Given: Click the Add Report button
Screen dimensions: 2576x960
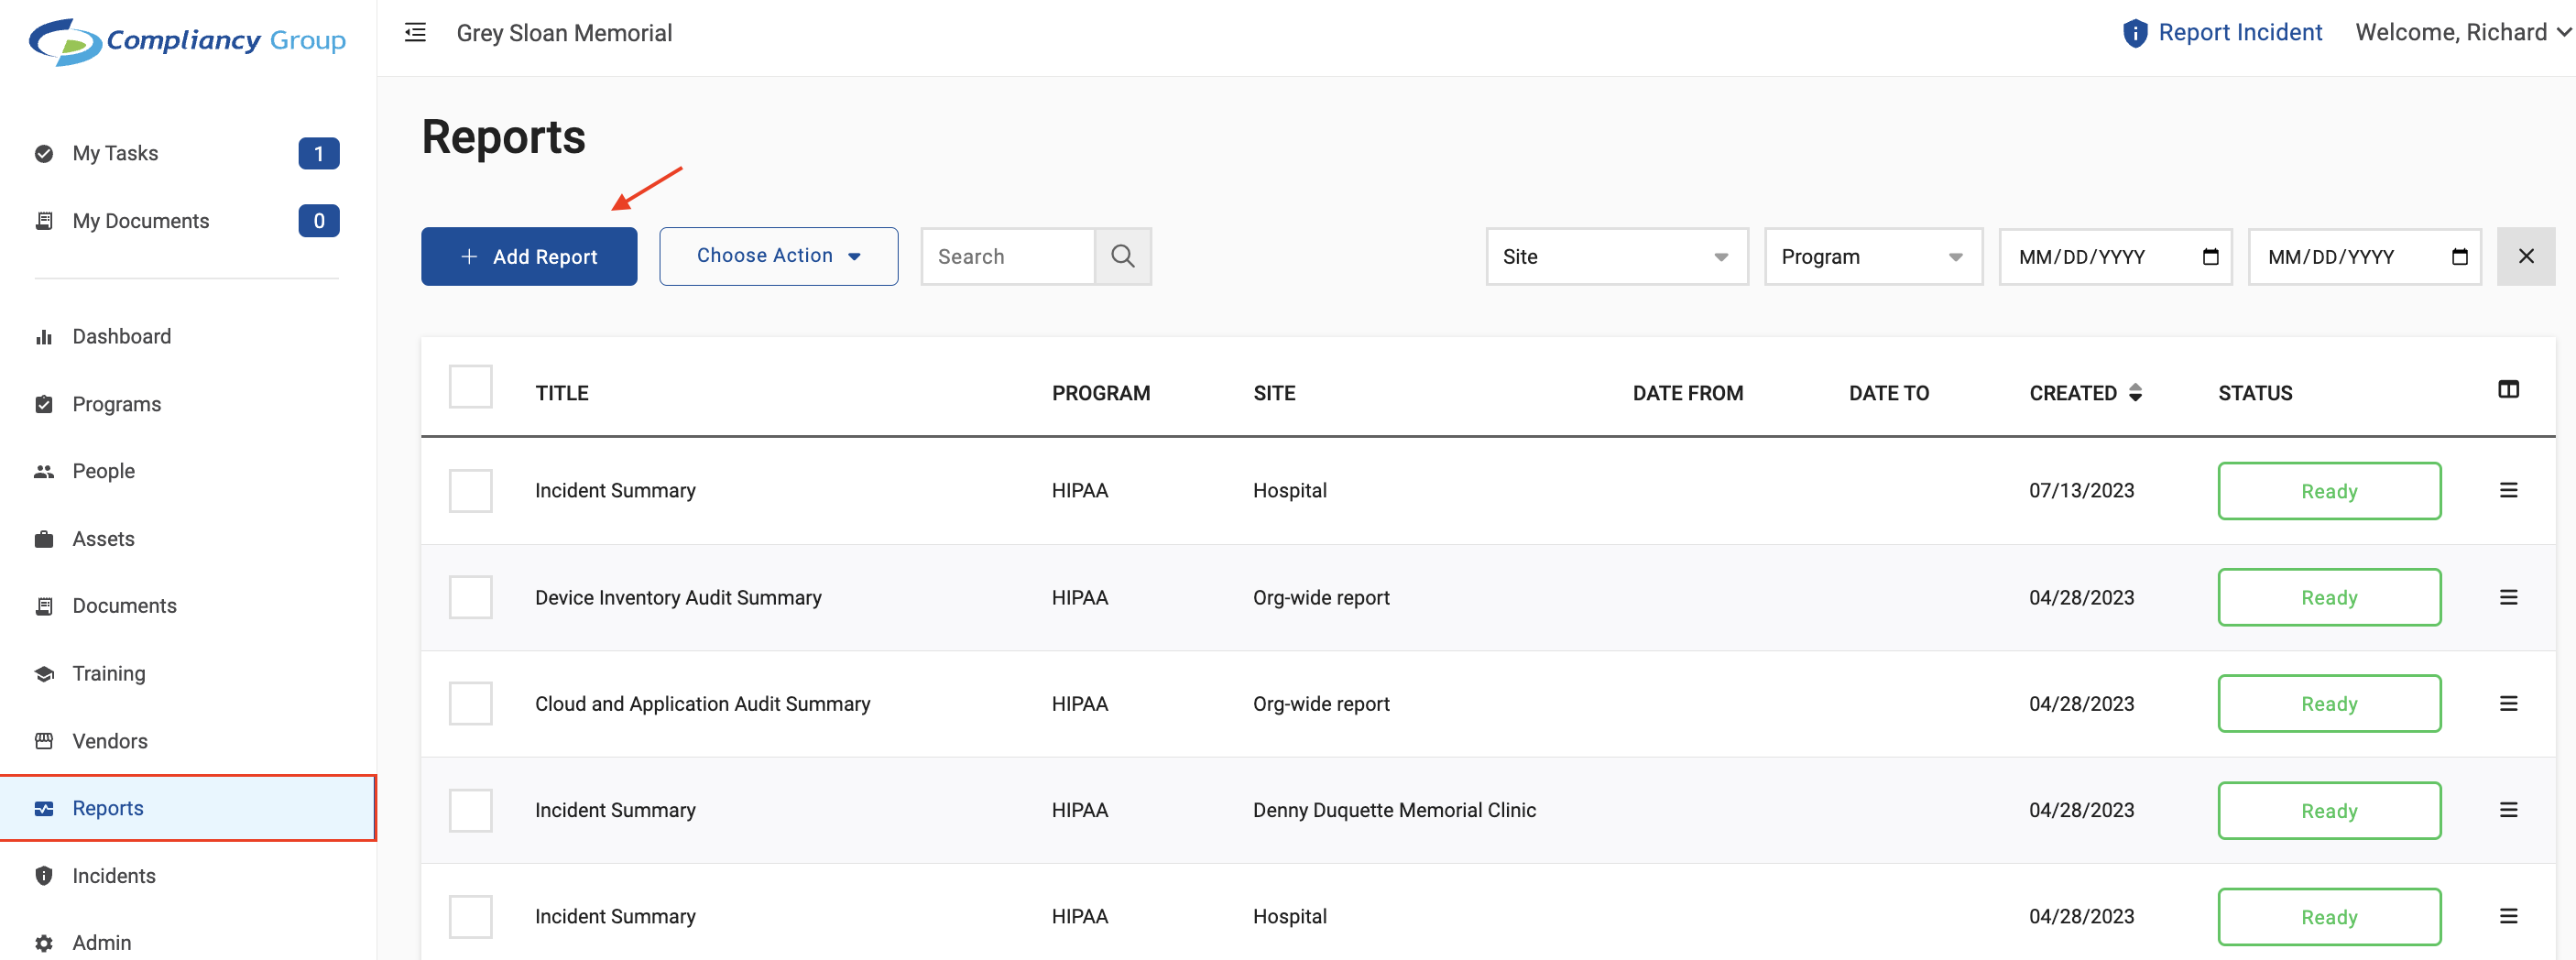Looking at the screenshot, I should pyautogui.click(x=528, y=257).
